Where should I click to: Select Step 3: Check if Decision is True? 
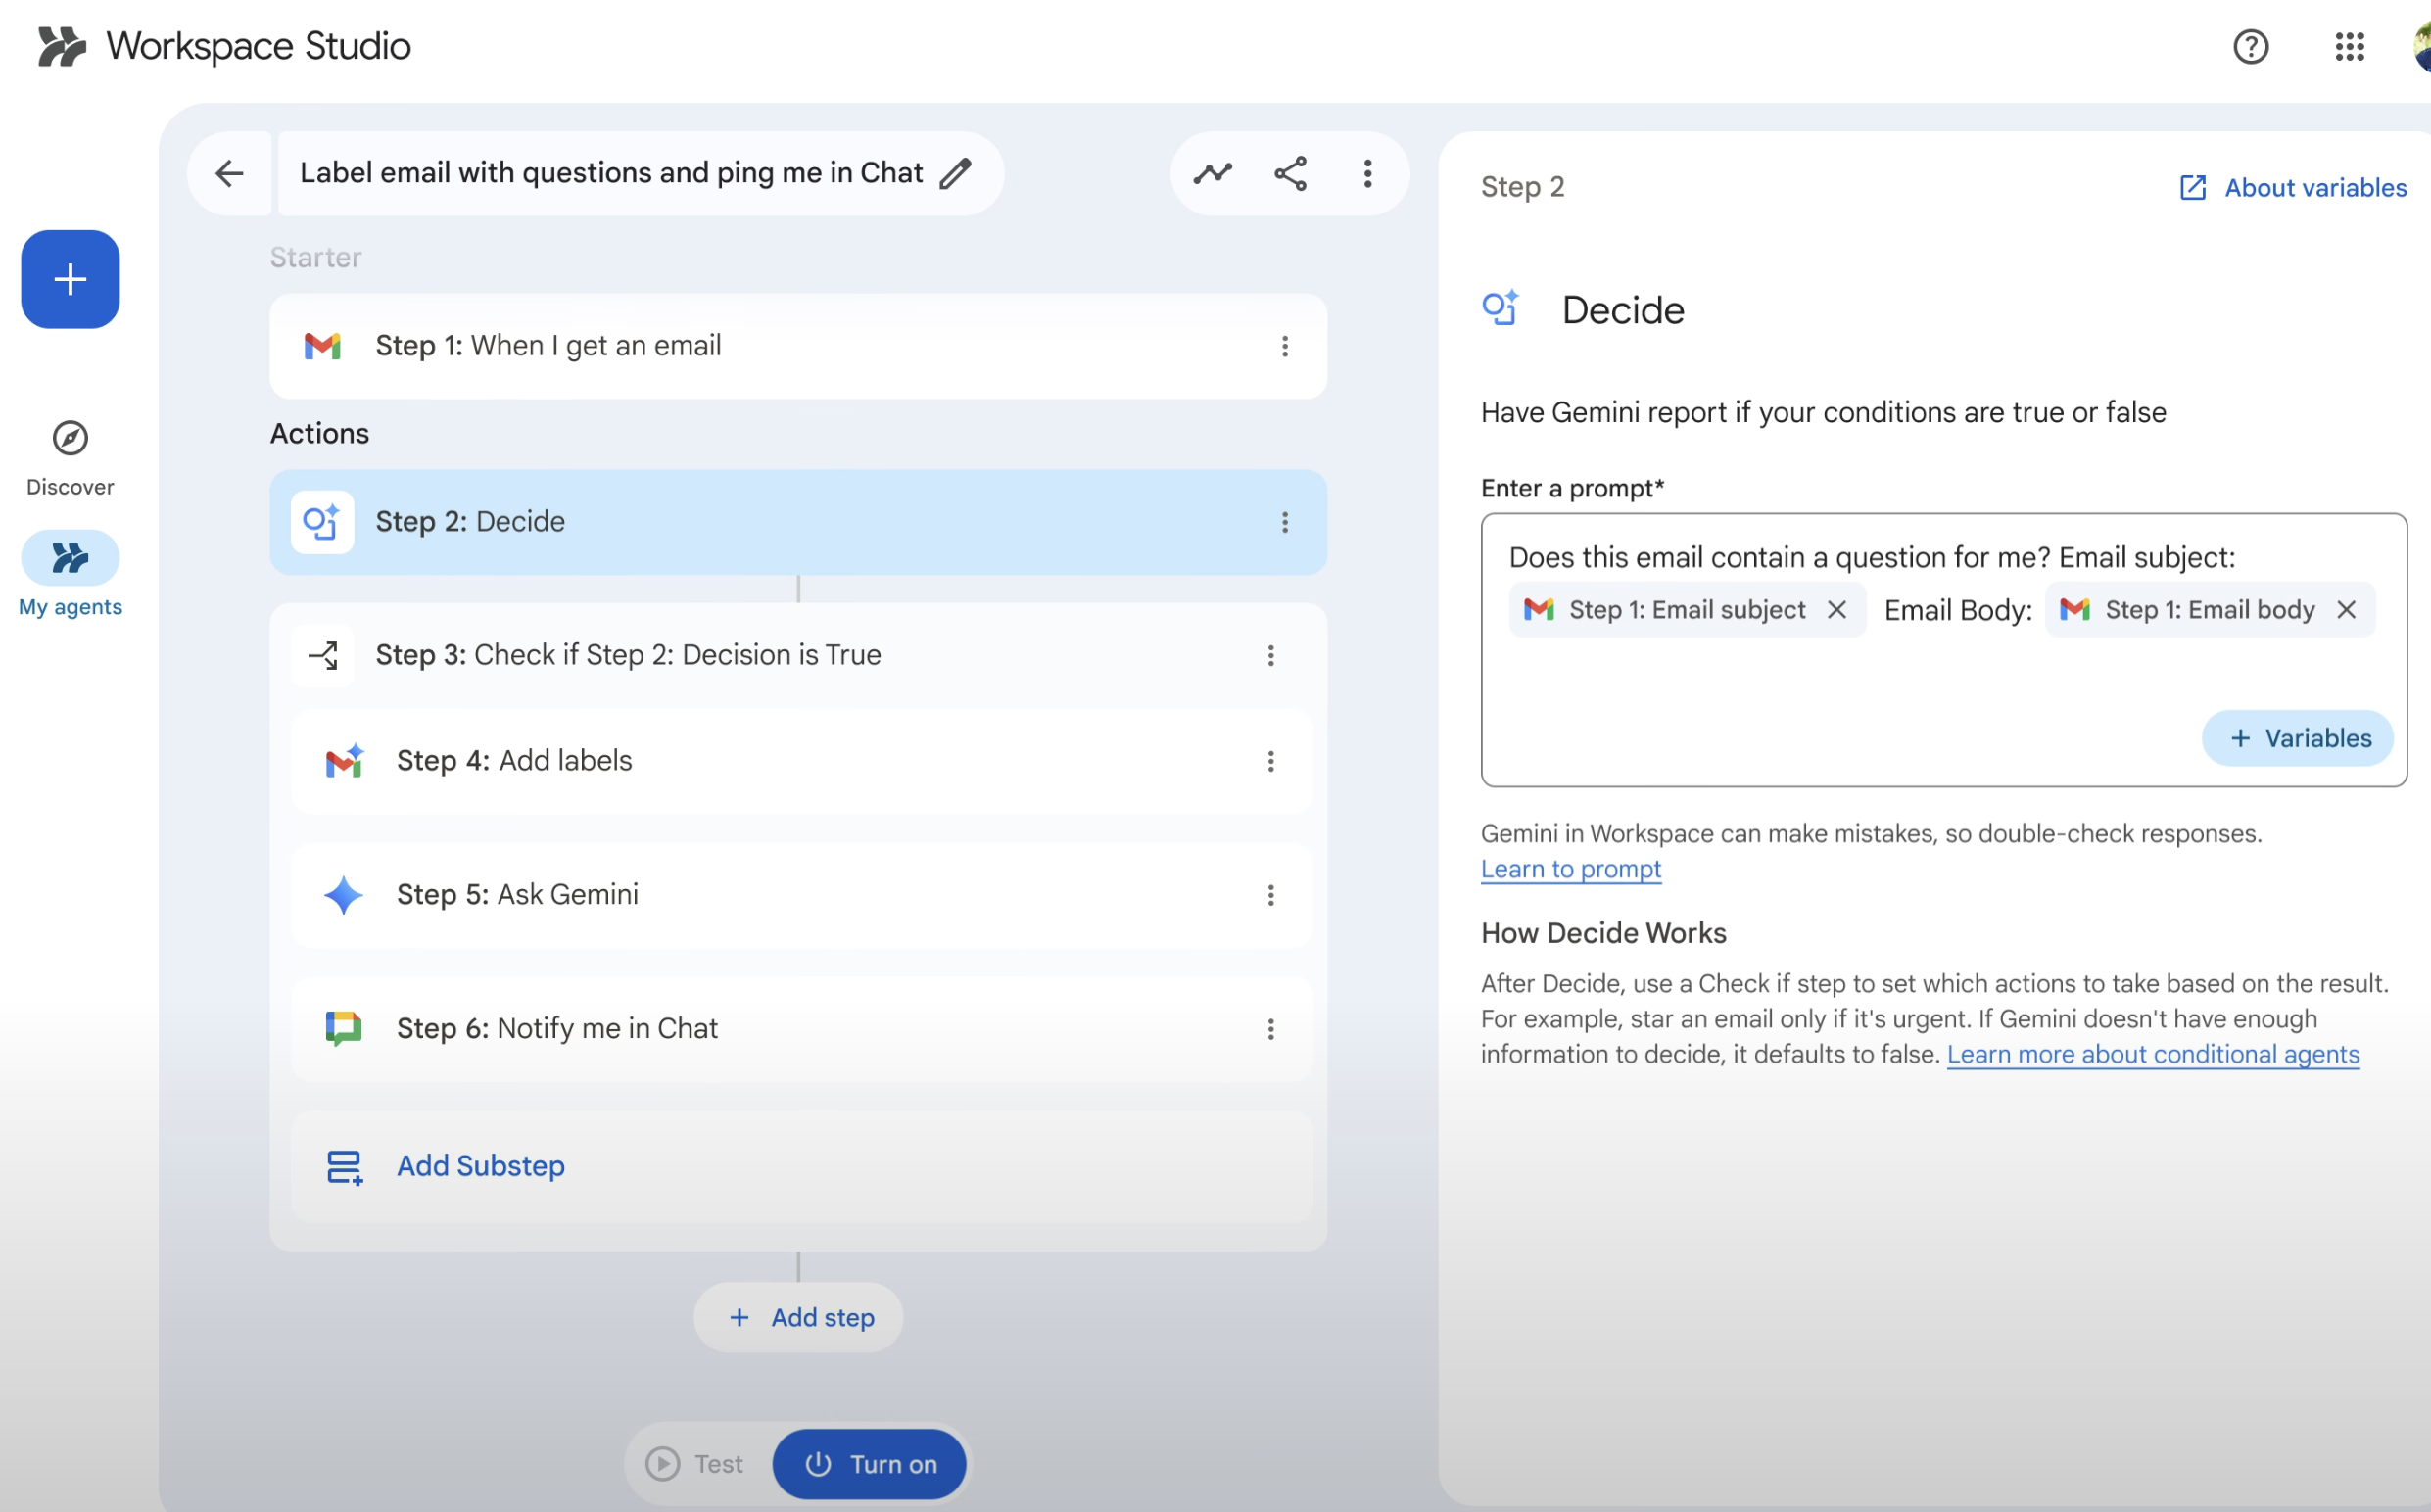coord(798,655)
